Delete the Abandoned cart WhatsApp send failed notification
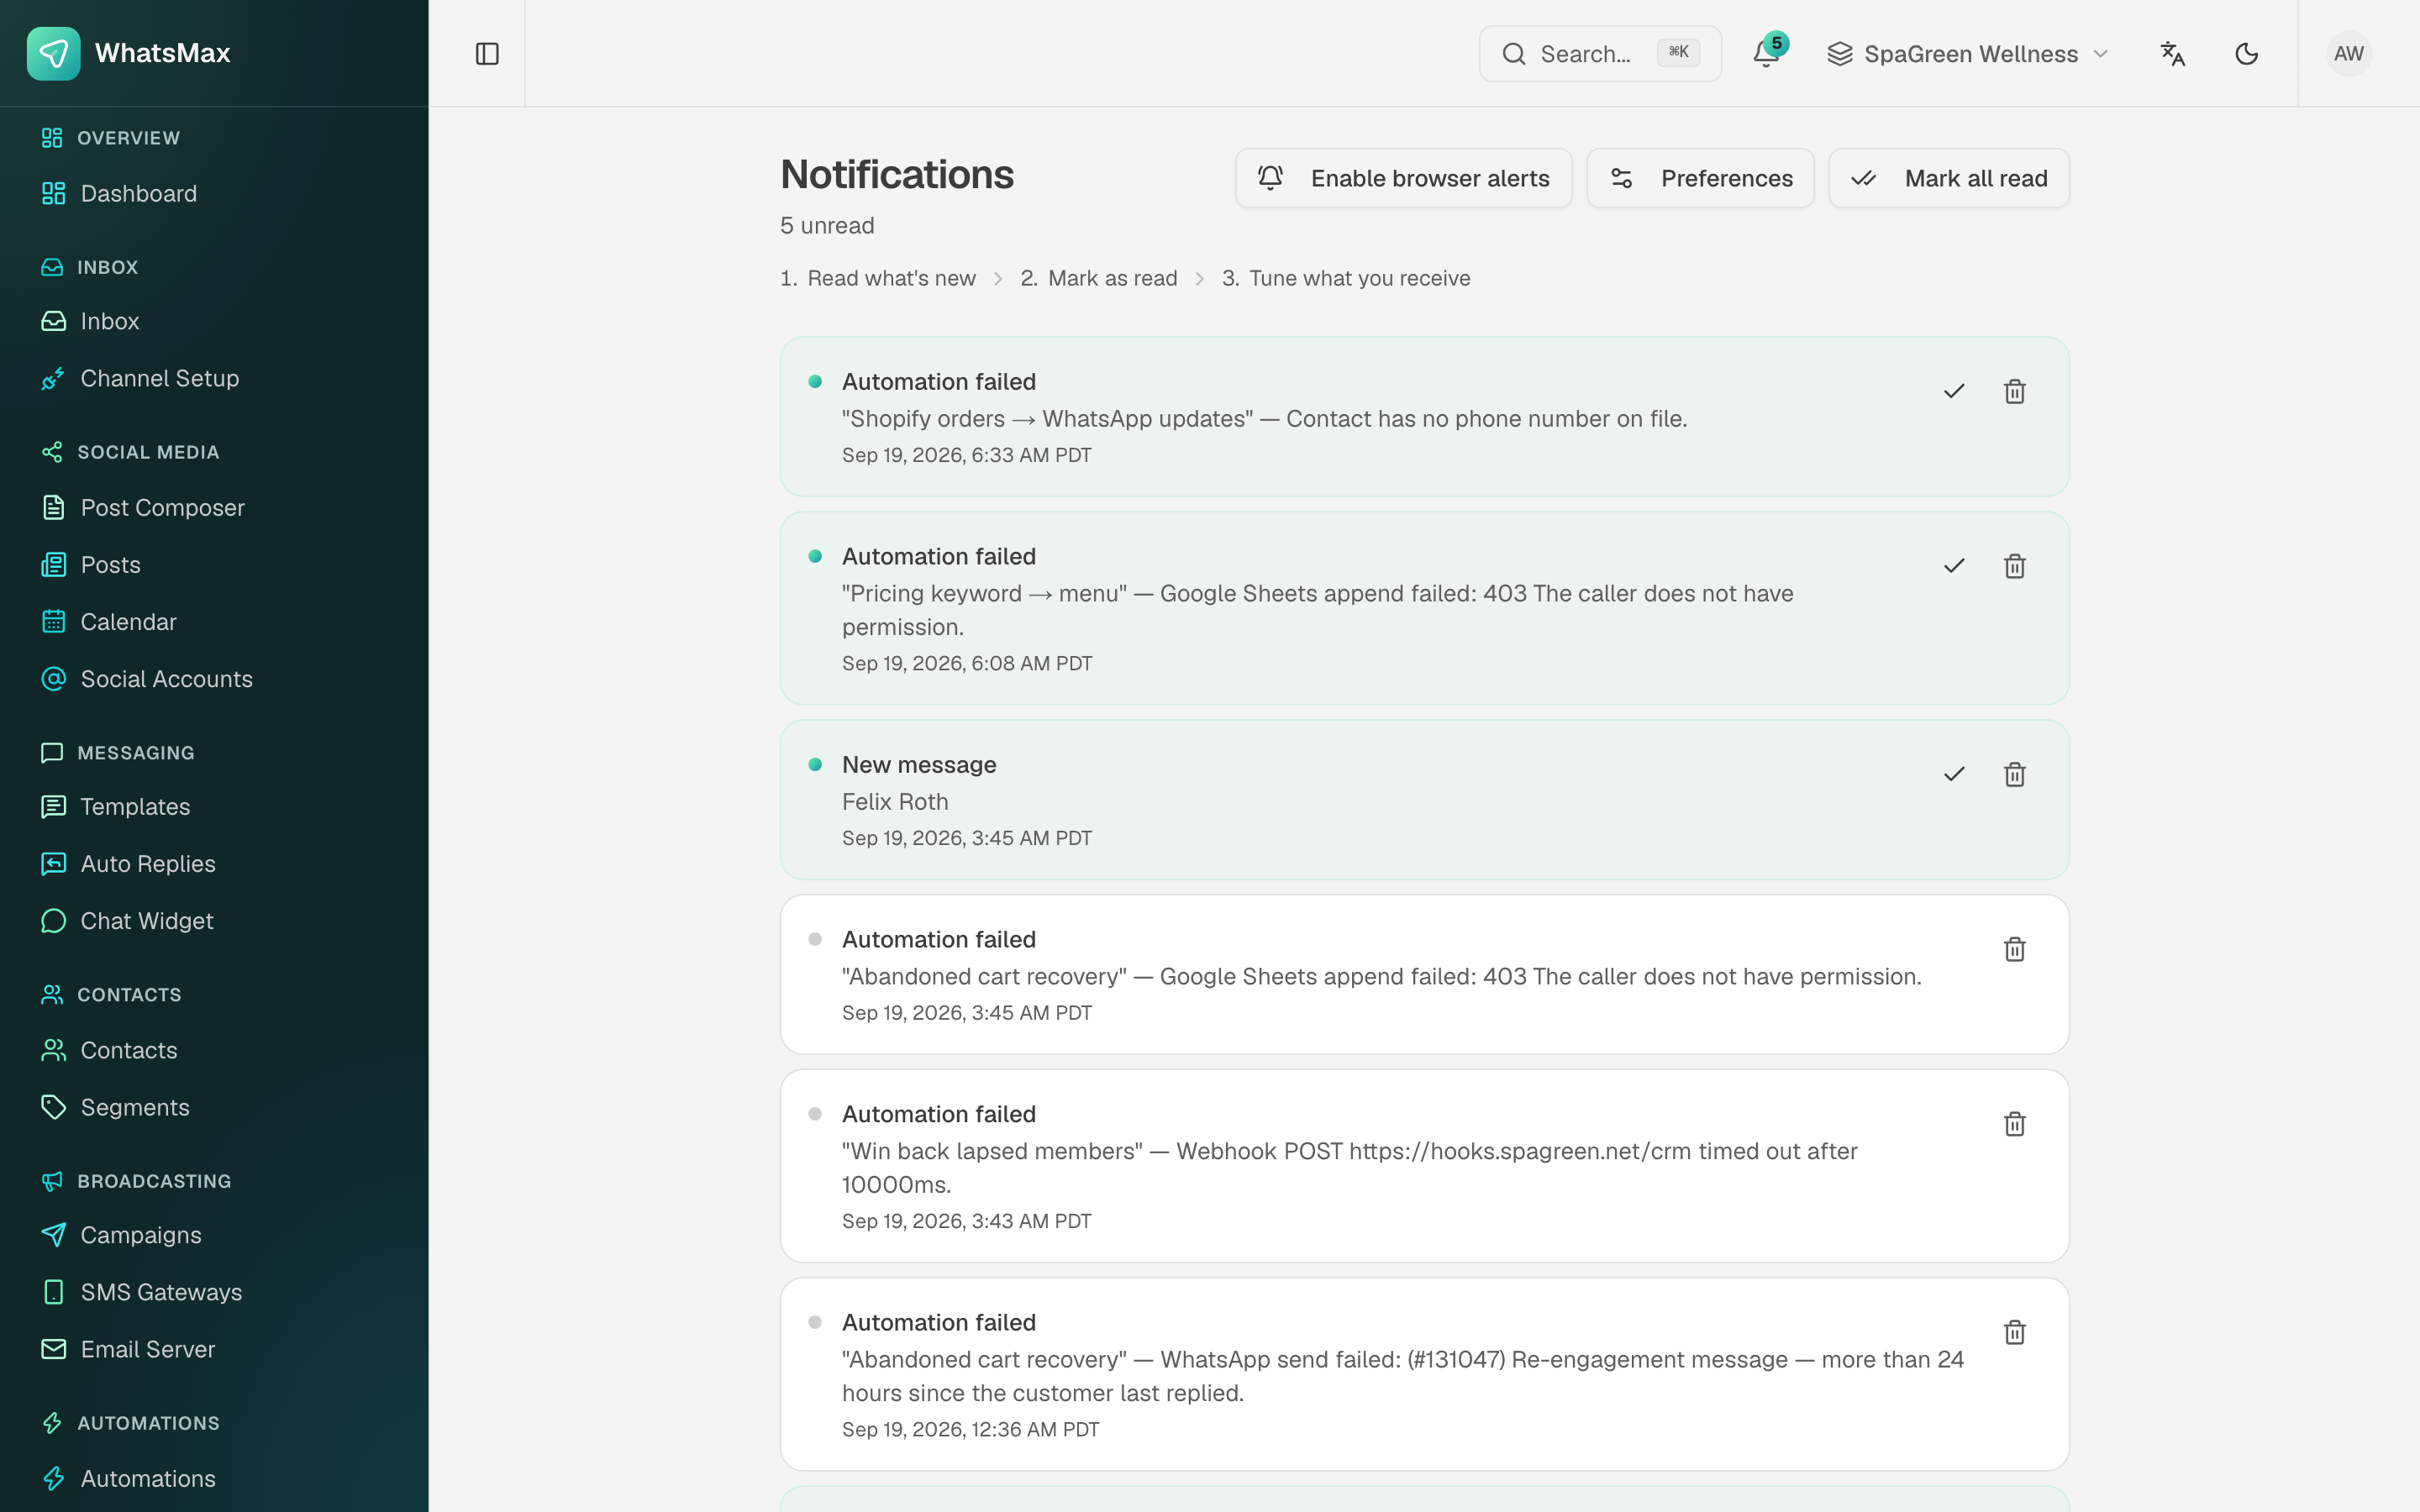This screenshot has width=2420, height=1512. pos(2014,1332)
